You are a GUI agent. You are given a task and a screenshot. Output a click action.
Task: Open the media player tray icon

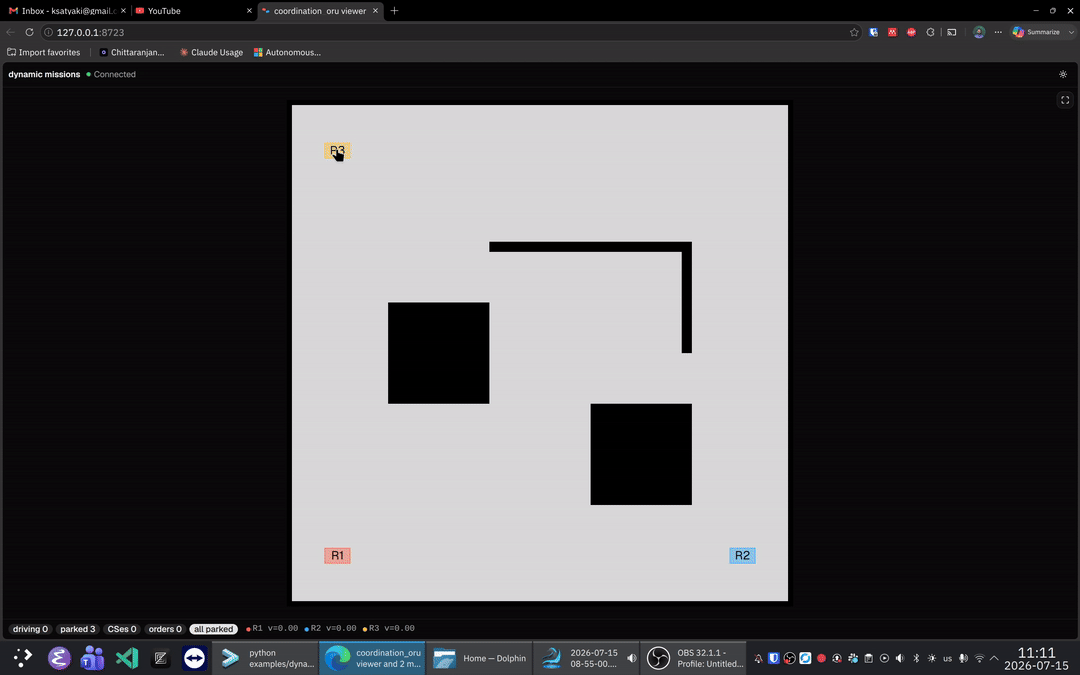point(884,658)
